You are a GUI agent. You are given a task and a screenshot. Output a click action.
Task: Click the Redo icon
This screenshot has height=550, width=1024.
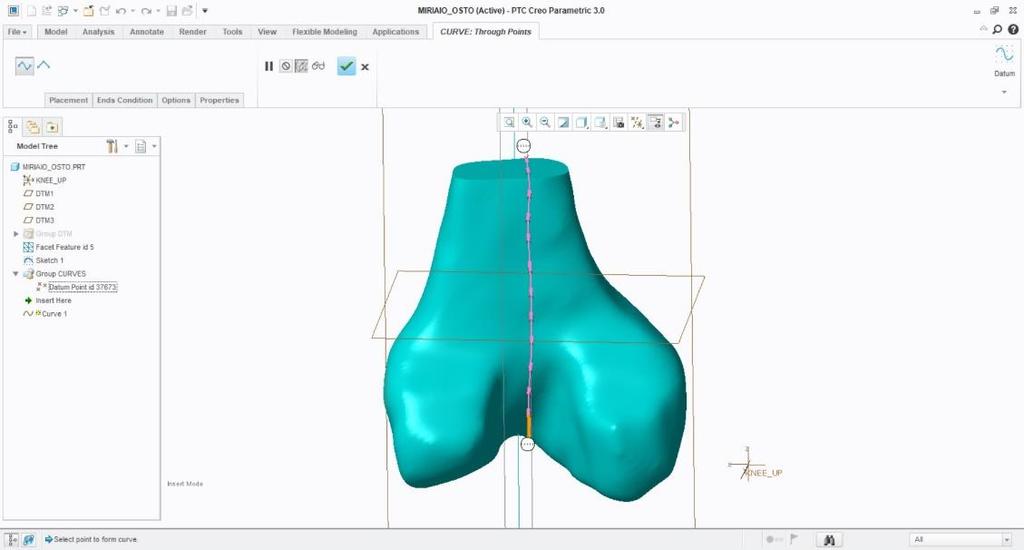point(146,11)
